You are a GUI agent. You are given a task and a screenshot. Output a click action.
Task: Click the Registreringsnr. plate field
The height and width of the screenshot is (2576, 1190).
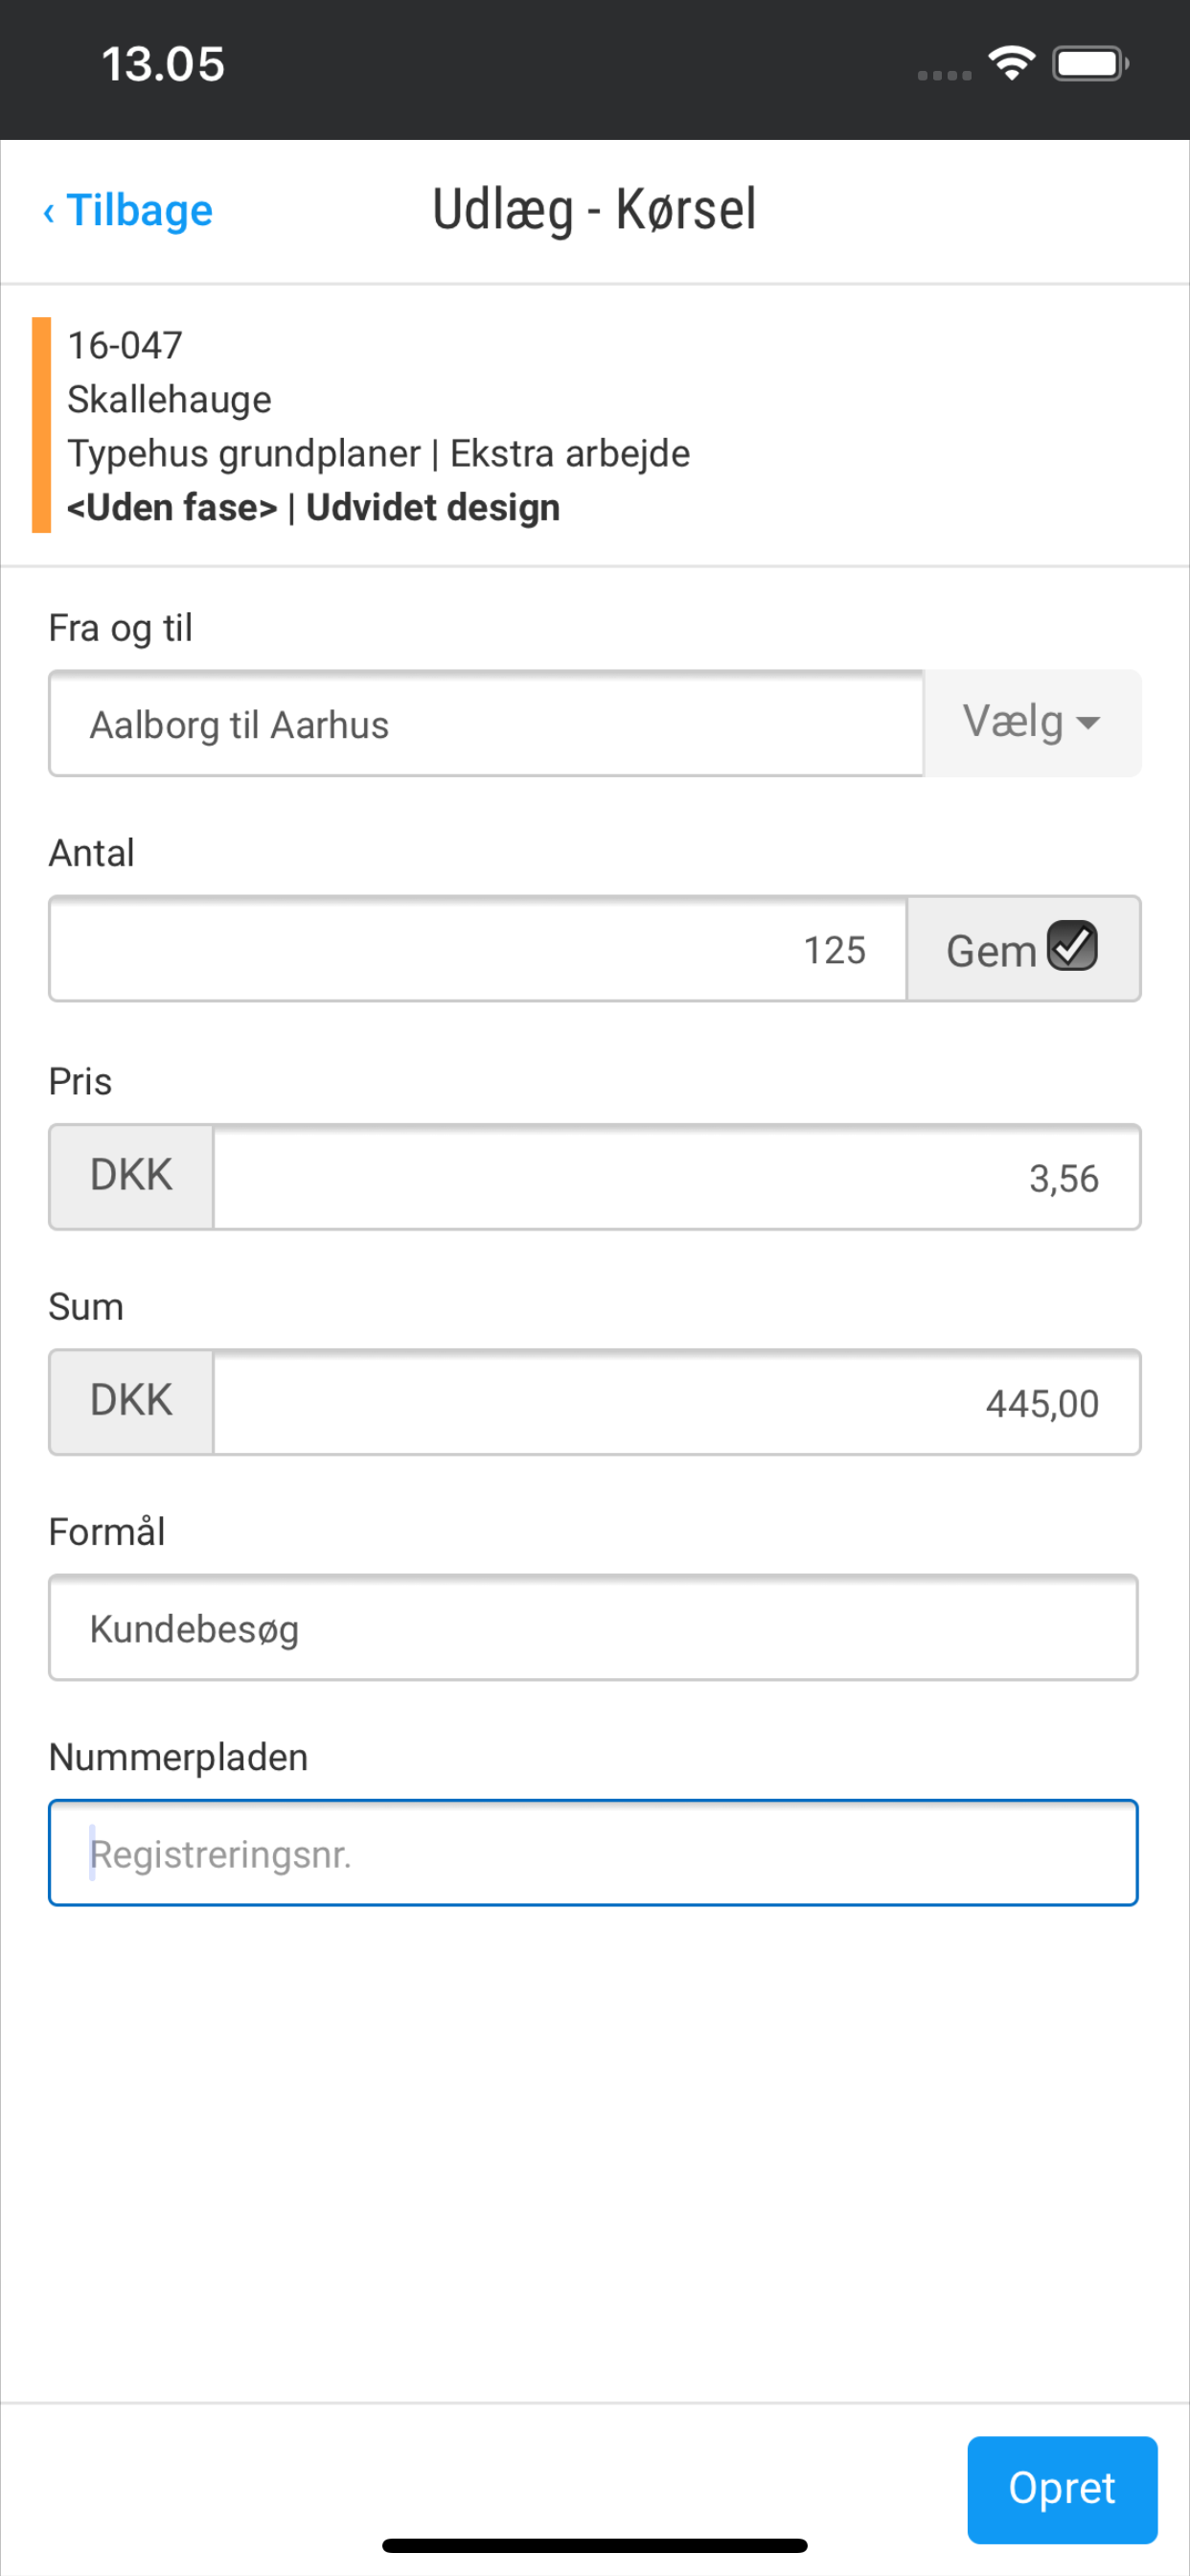tap(593, 1853)
